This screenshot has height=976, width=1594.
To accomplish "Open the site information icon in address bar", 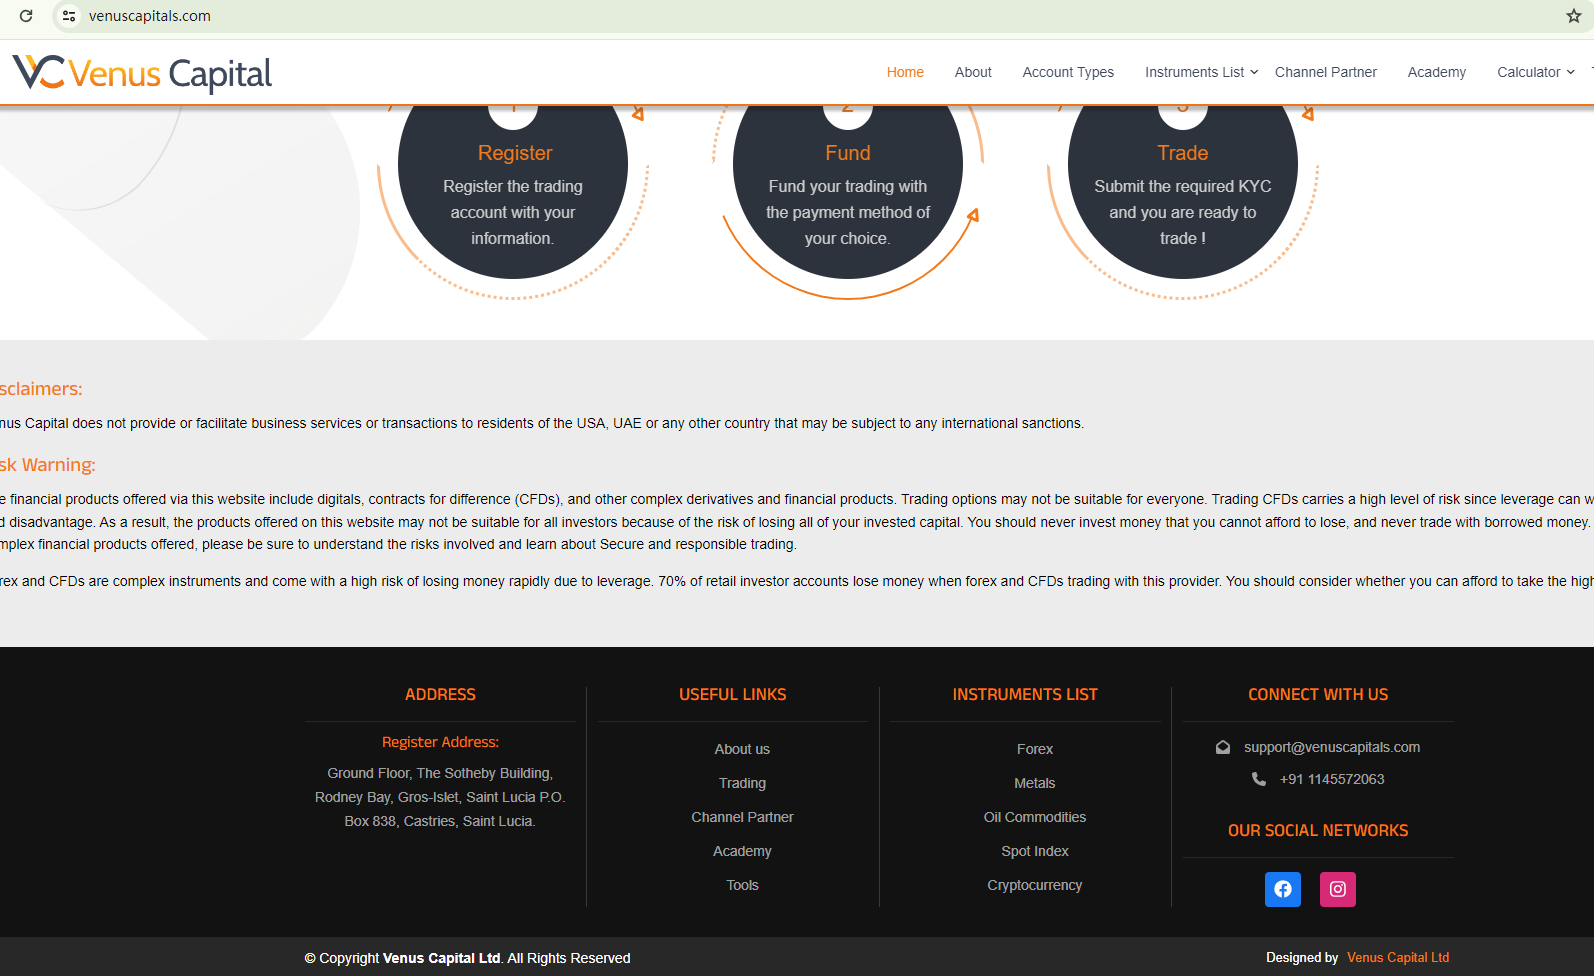I will (69, 16).
